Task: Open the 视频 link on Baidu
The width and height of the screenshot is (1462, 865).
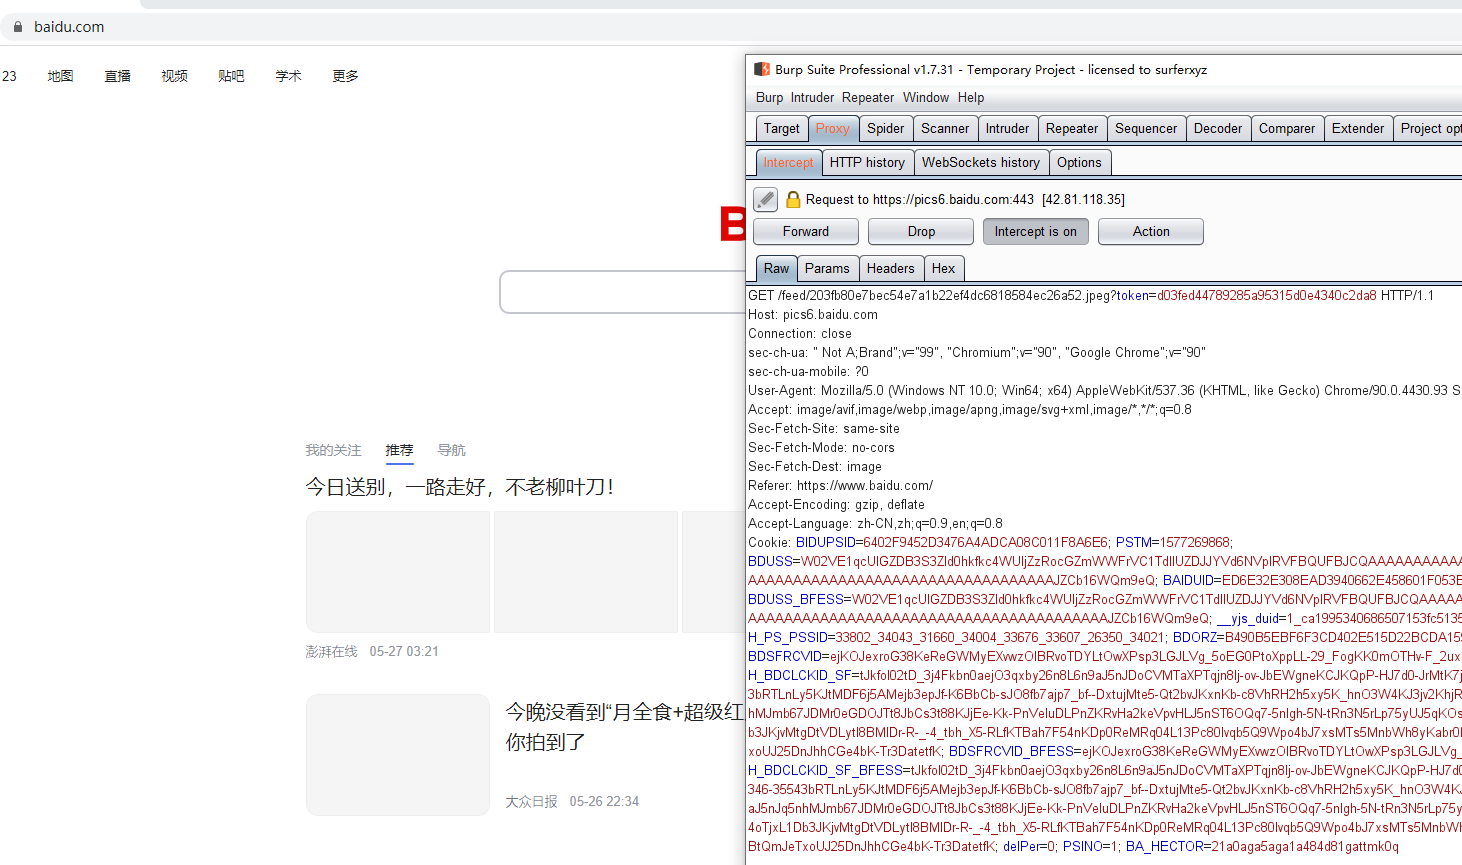Action: click(174, 76)
